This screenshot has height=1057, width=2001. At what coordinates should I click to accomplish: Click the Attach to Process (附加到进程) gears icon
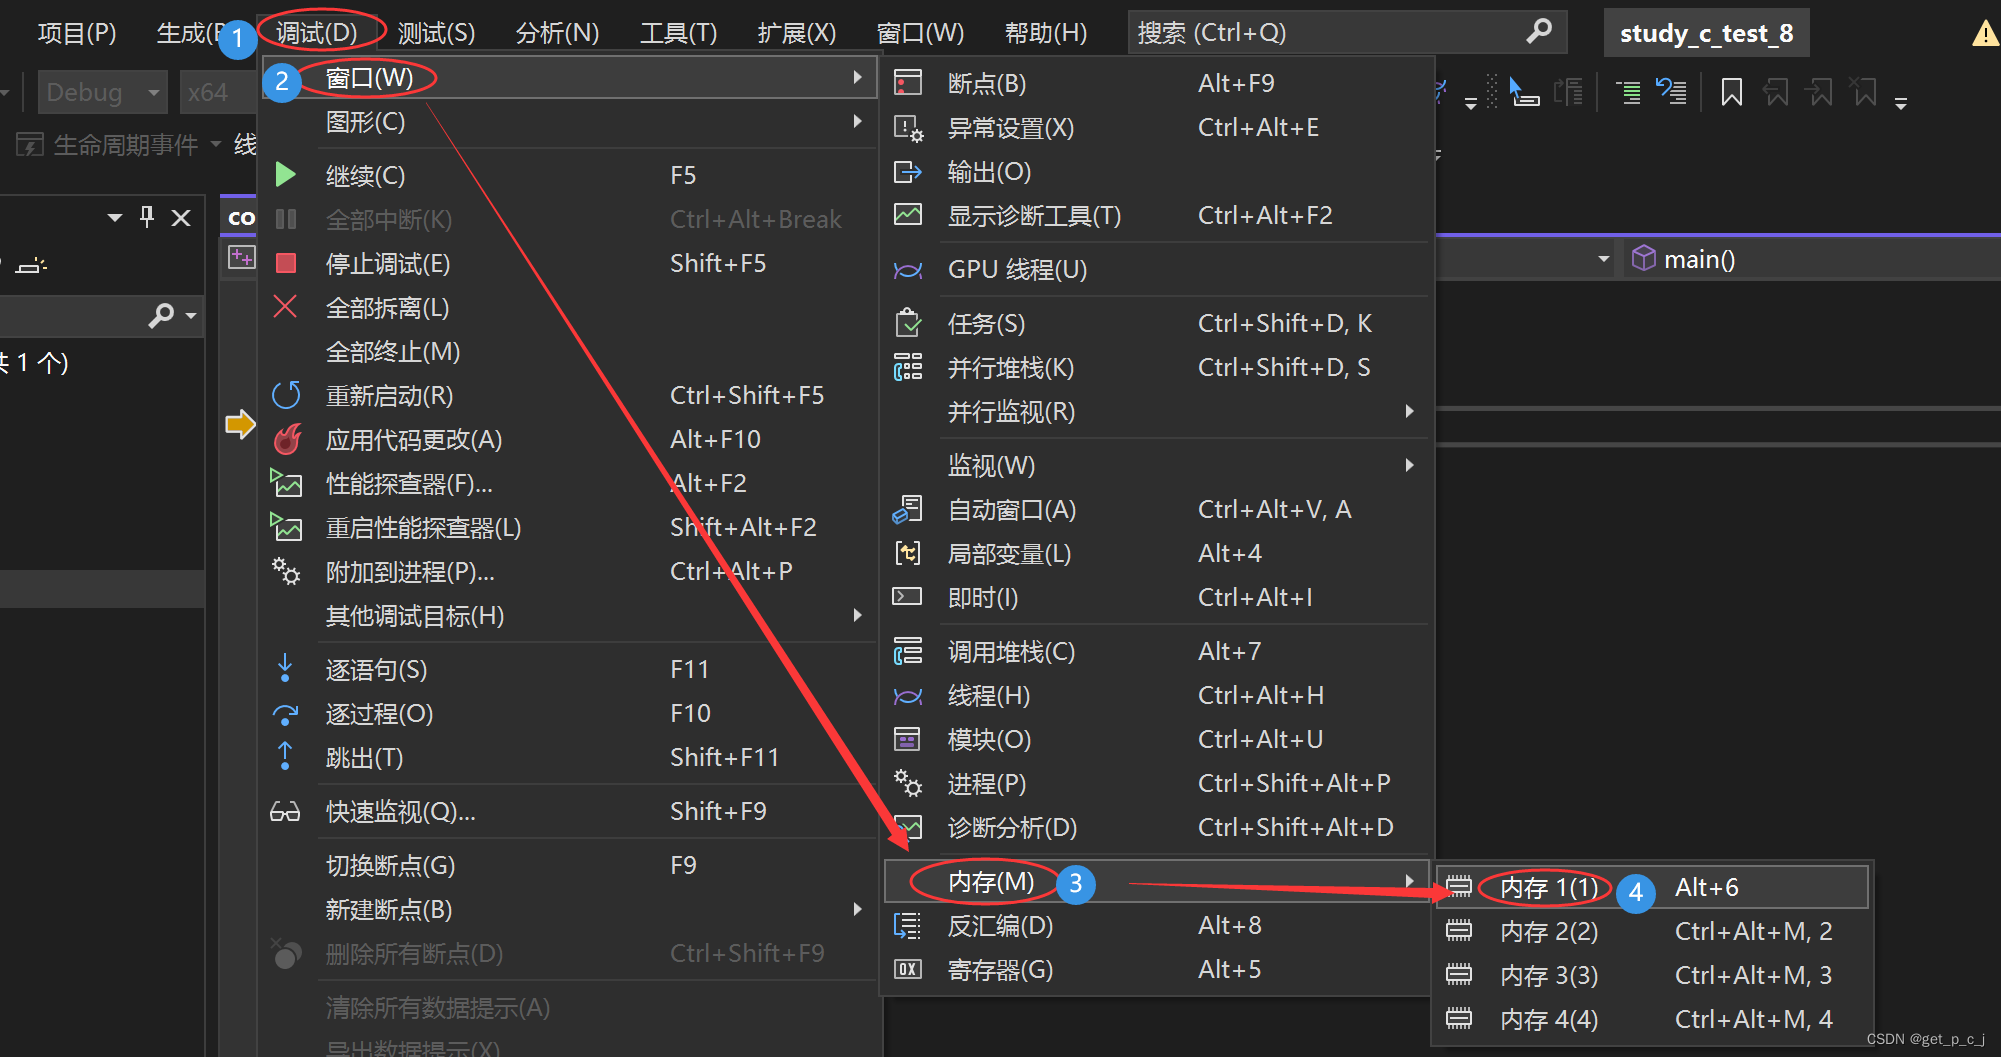(286, 571)
